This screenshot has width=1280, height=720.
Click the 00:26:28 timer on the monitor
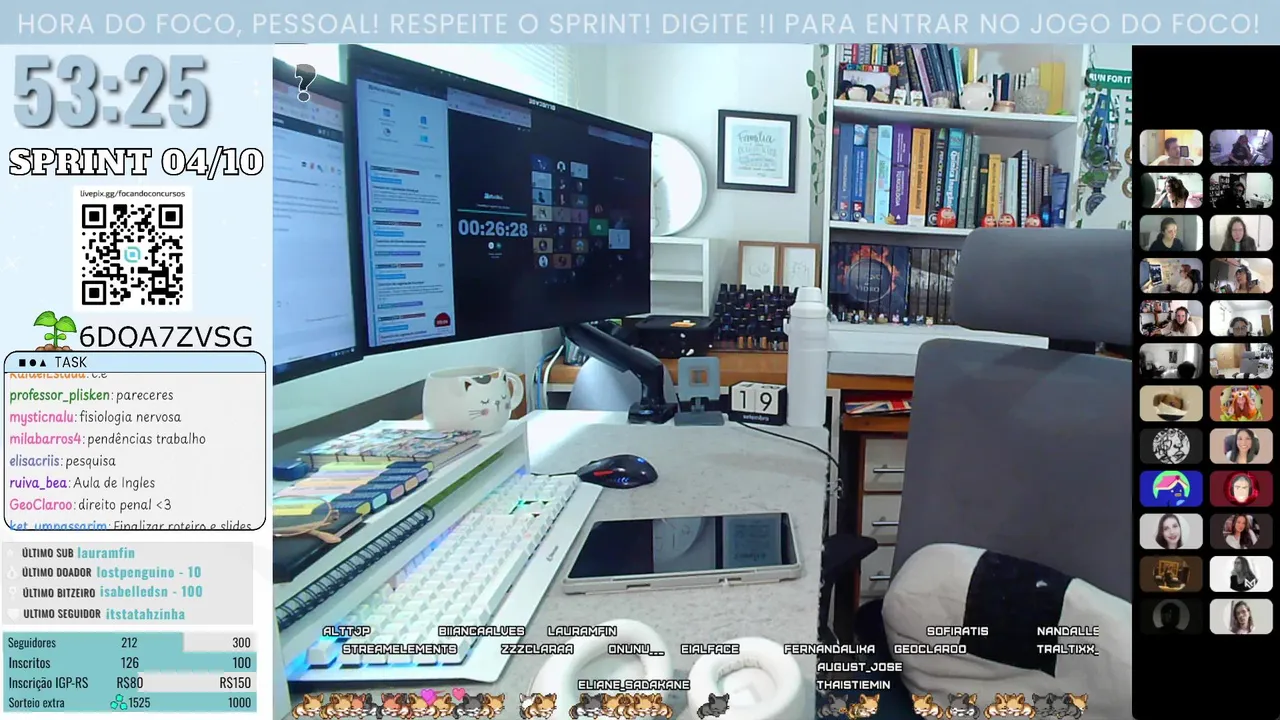tap(493, 229)
